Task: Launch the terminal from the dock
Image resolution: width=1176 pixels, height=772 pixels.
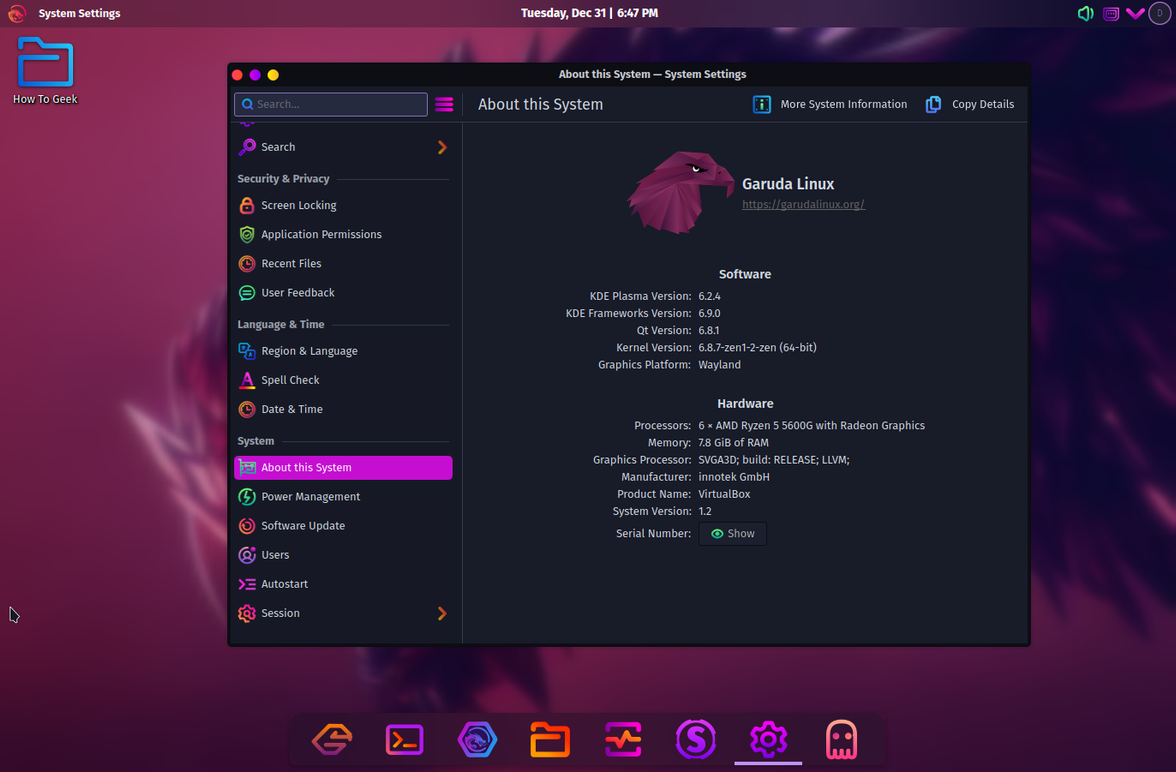Action: pyautogui.click(x=404, y=740)
